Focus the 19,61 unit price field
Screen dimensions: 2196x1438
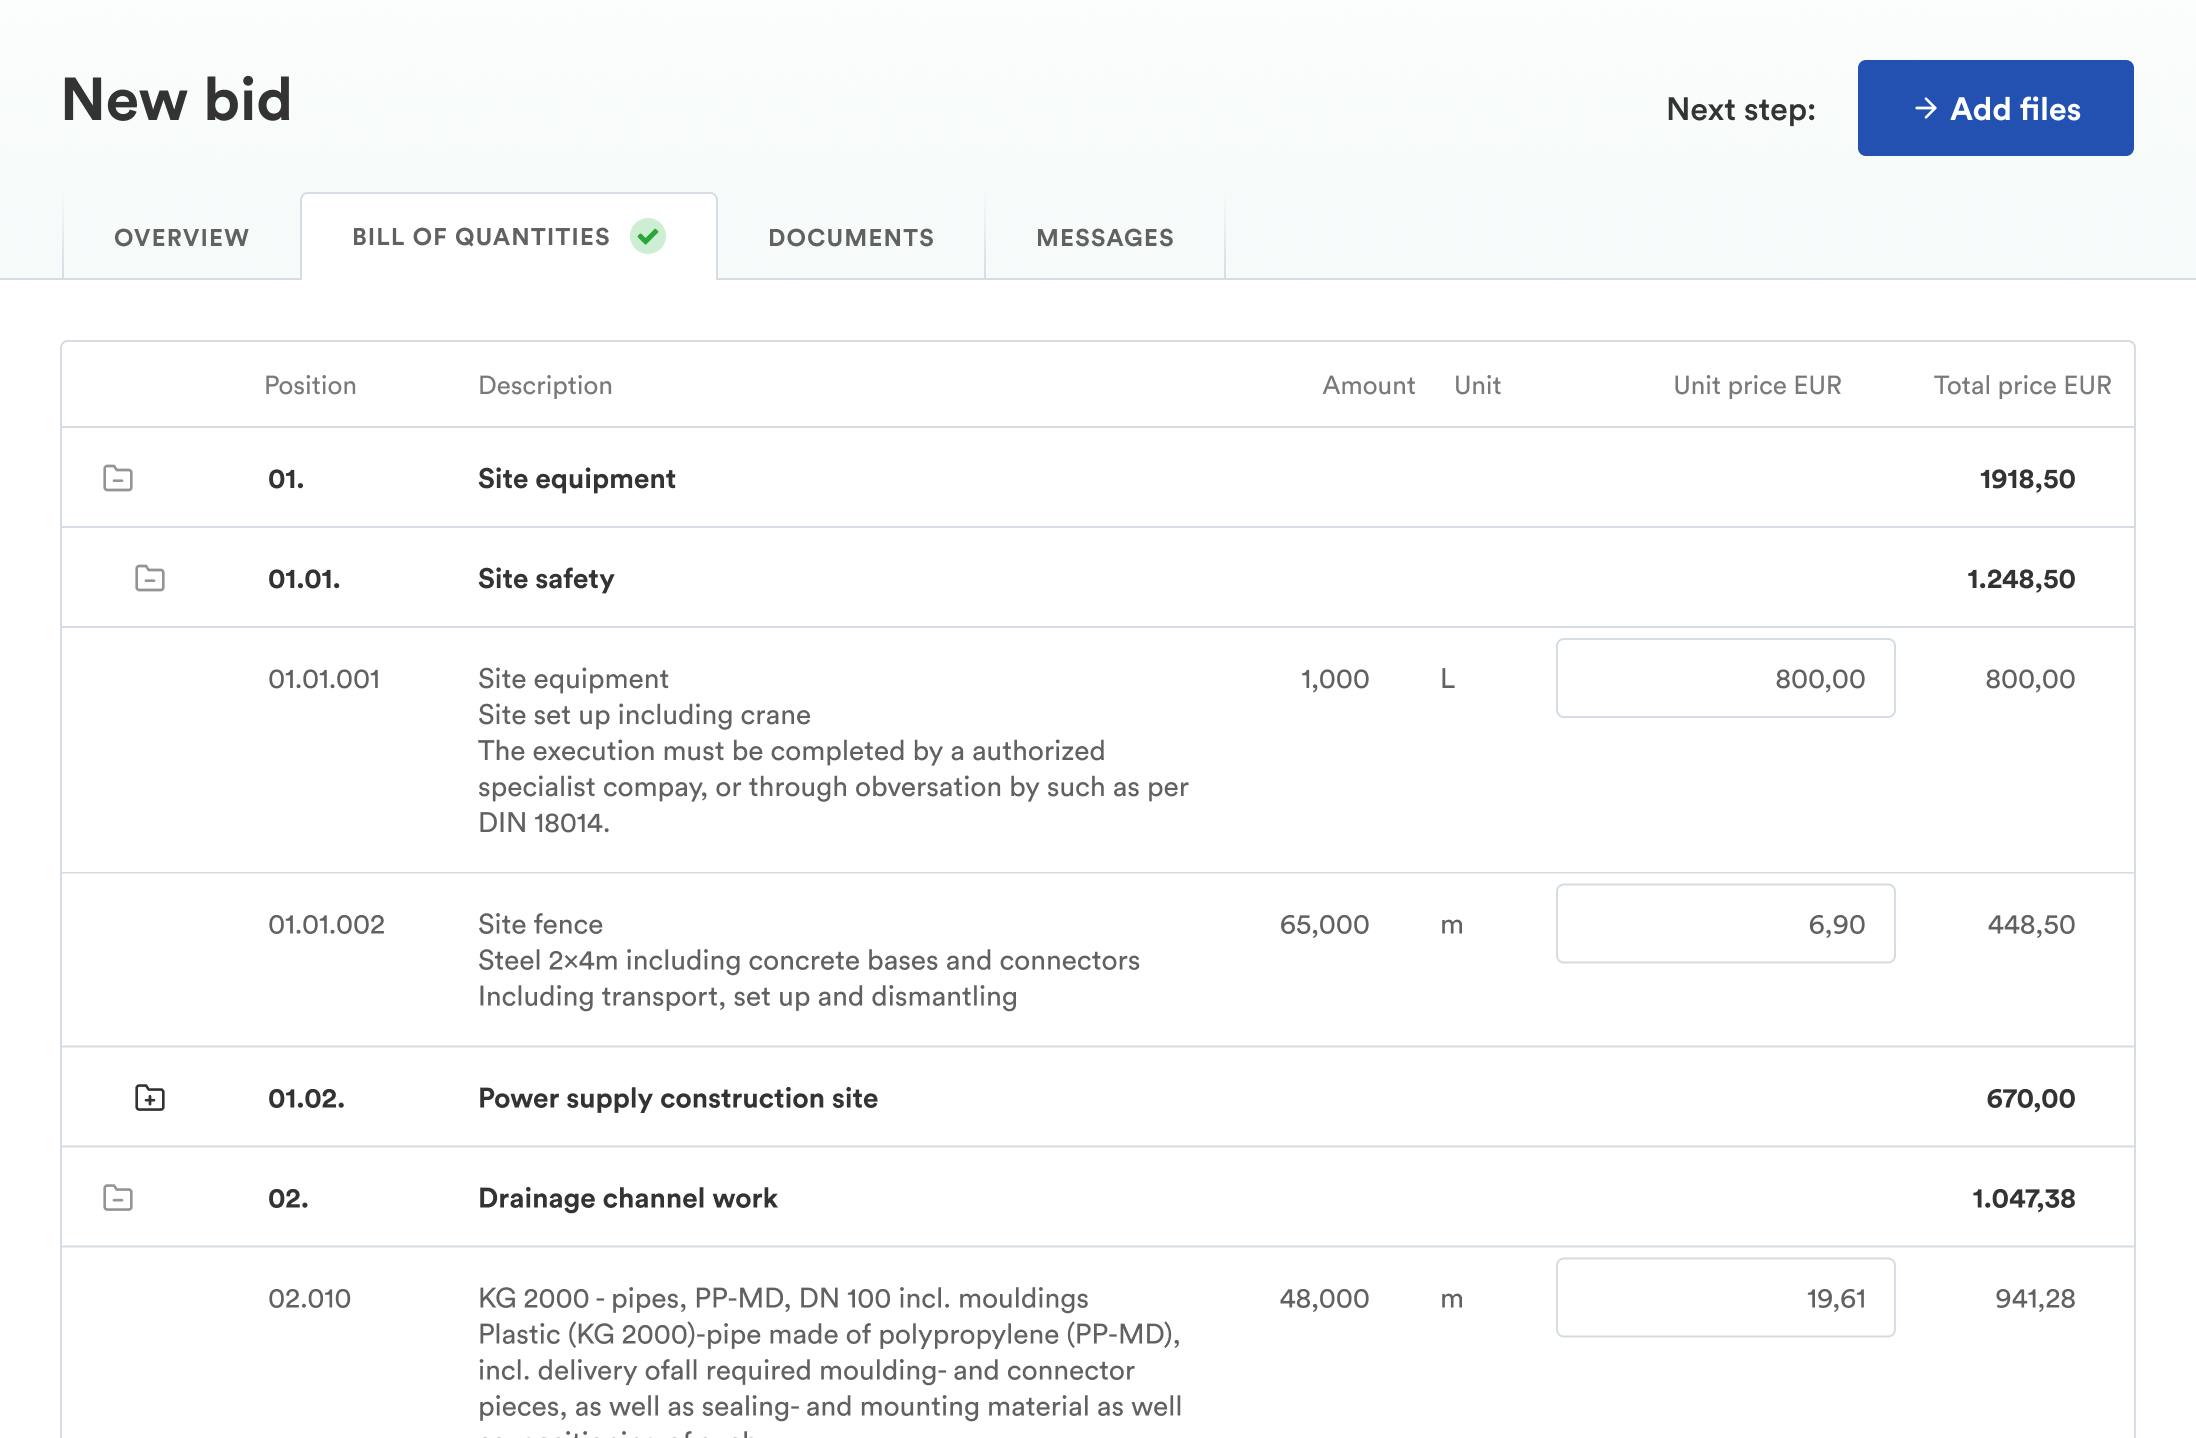click(1725, 1298)
